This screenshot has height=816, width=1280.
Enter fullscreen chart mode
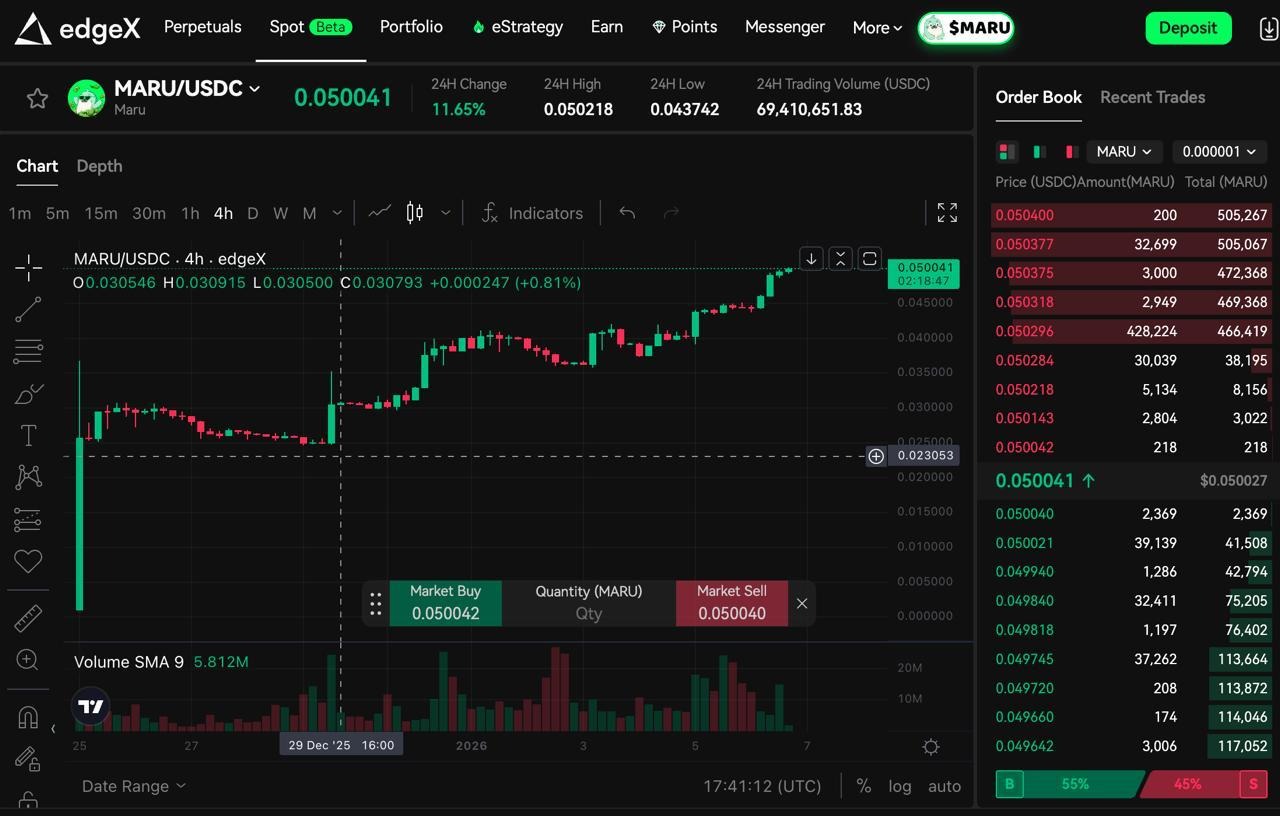947,212
